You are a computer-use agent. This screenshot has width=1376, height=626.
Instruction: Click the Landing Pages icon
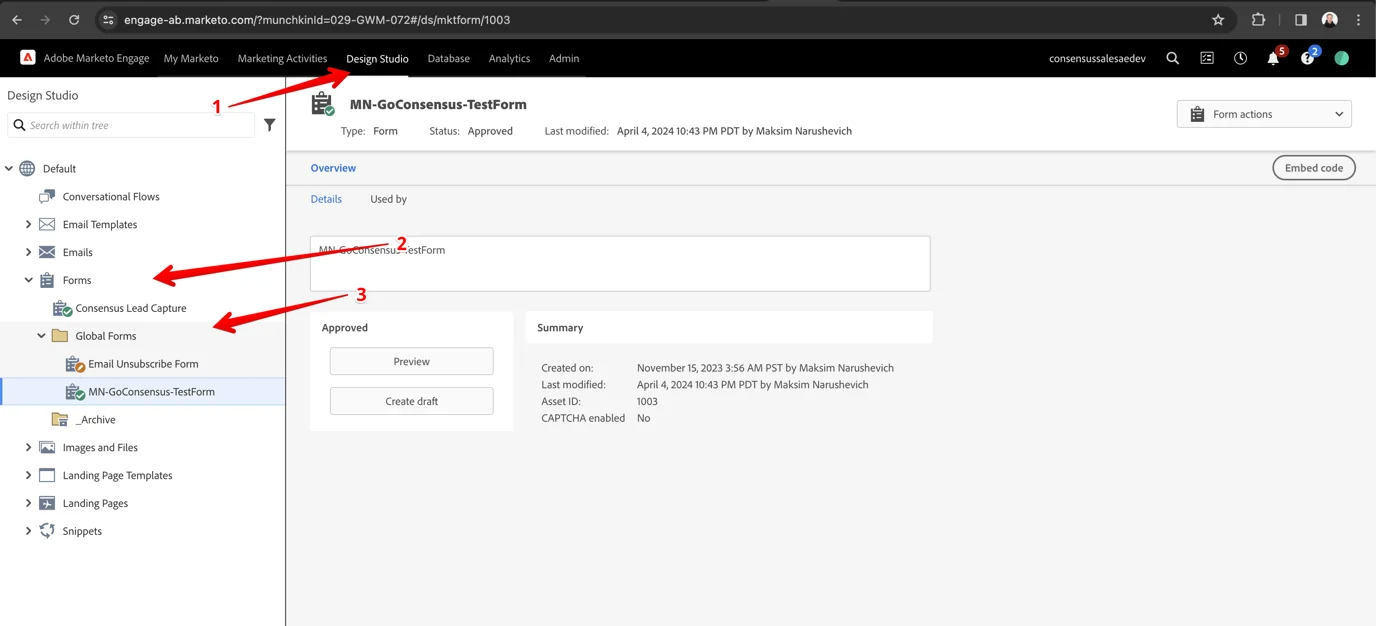[47, 503]
